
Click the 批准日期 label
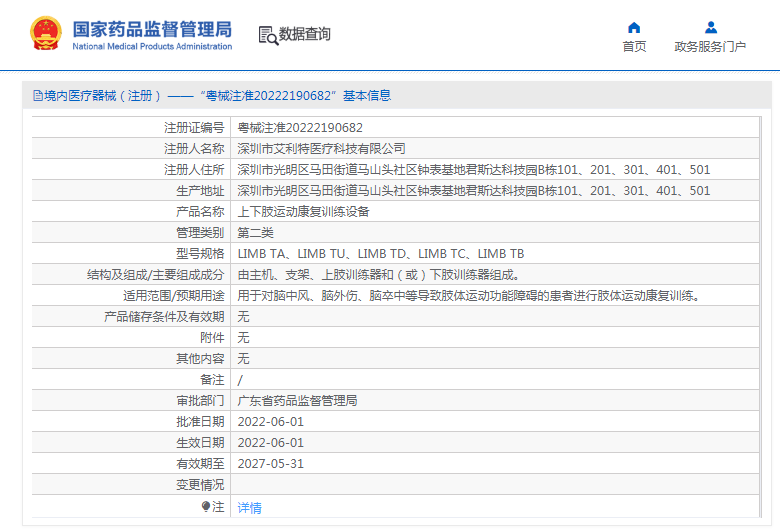pyautogui.click(x=200, y=422)
